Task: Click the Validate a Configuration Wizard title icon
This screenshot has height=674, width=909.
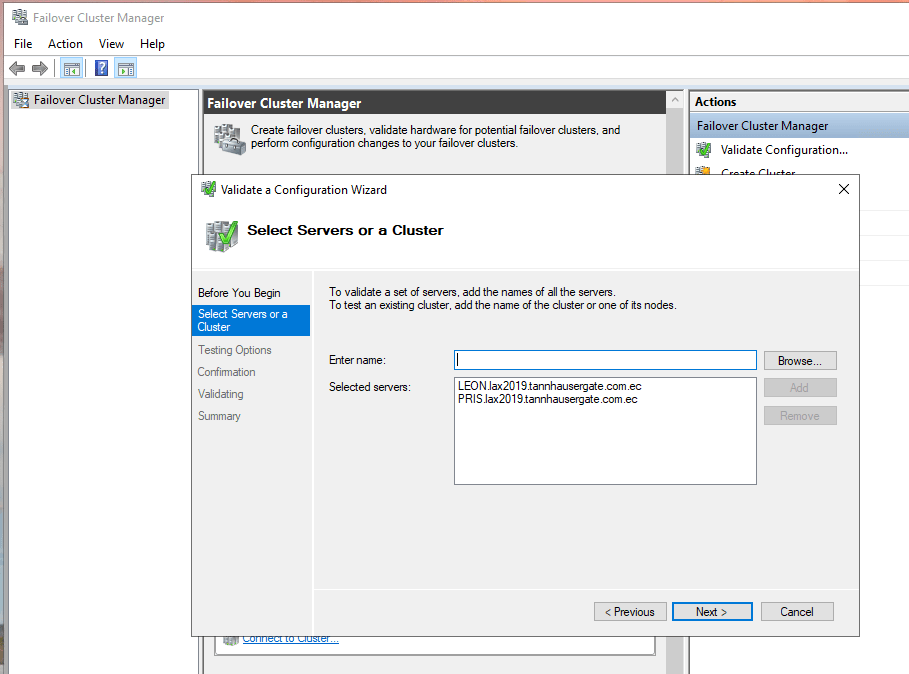Action: click(x=208, y=189)
